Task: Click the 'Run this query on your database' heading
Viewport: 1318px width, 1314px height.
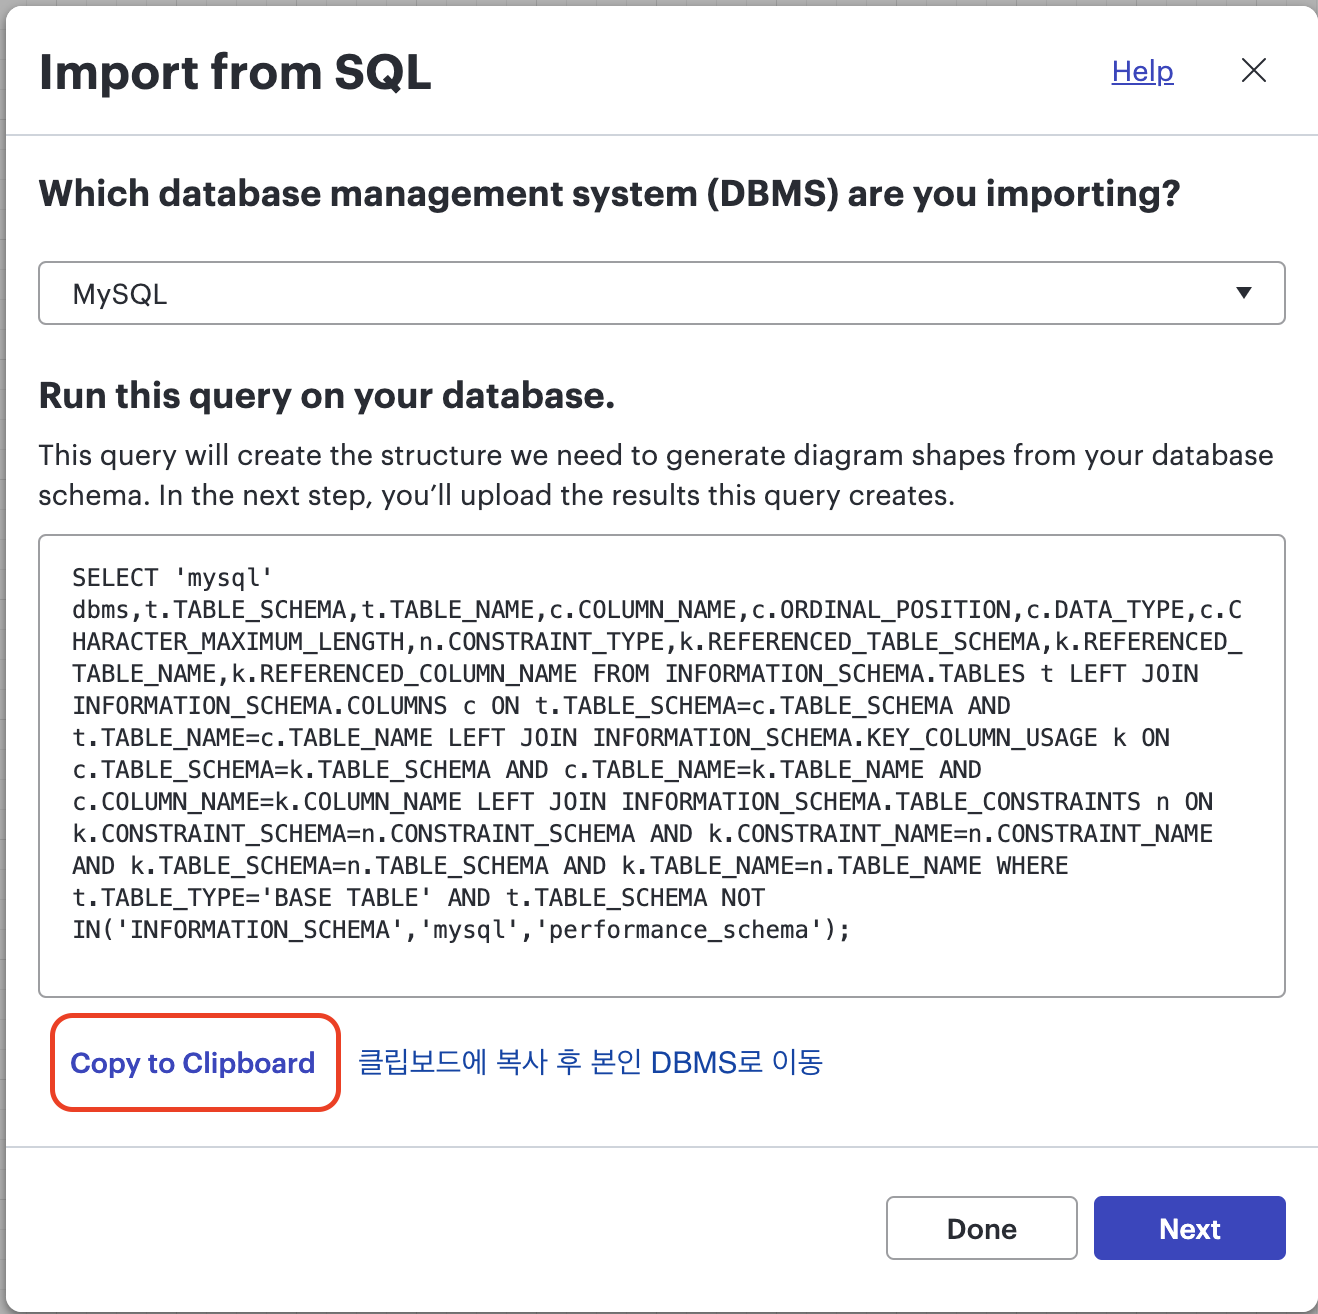Action: click(326, 396)
